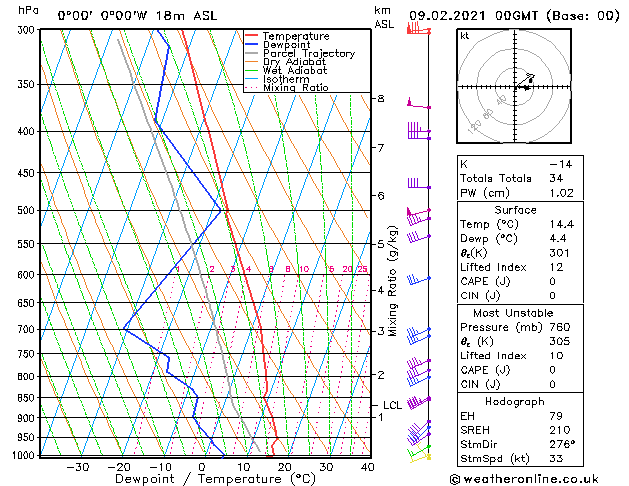Viewport: 629px width, 486px height.
Task: Click the LCL marker on the height axis
Action: 392,405
